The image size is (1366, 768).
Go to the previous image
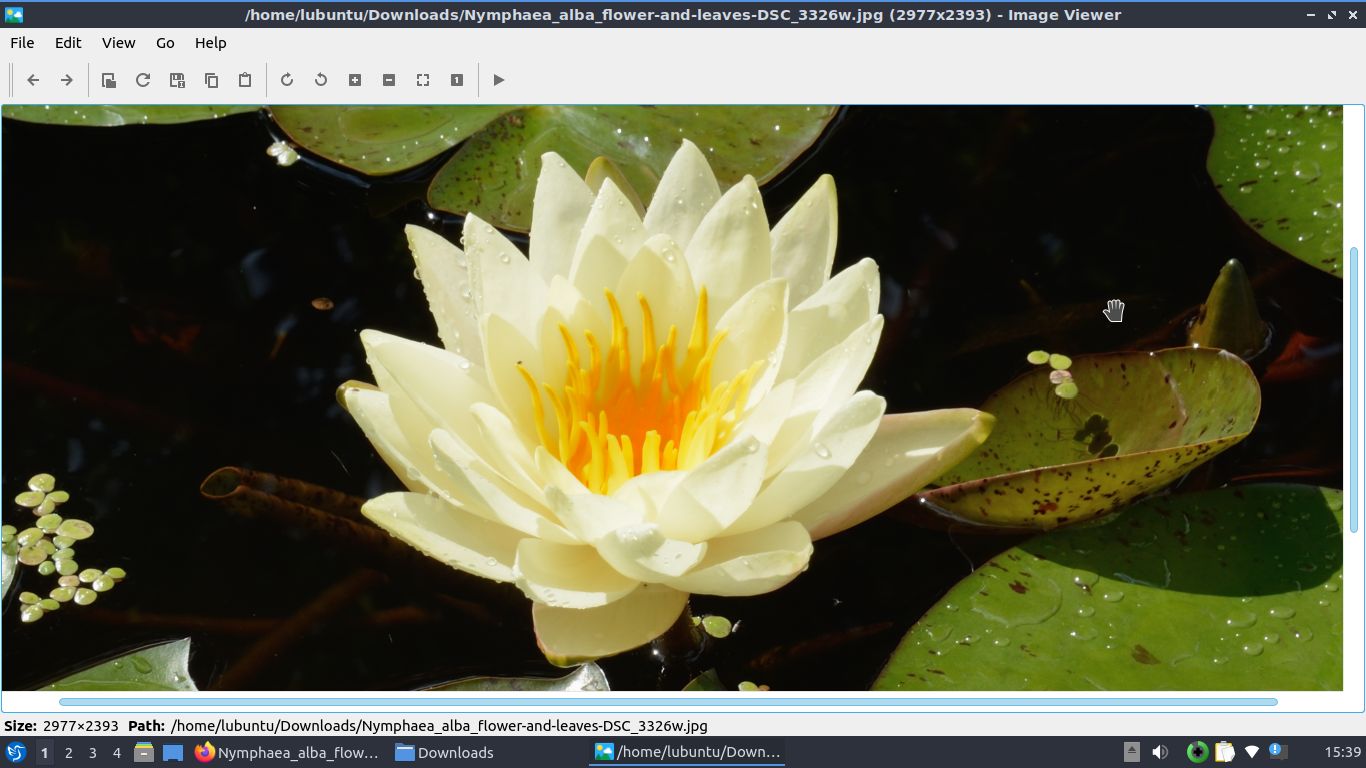pos(33,80)
